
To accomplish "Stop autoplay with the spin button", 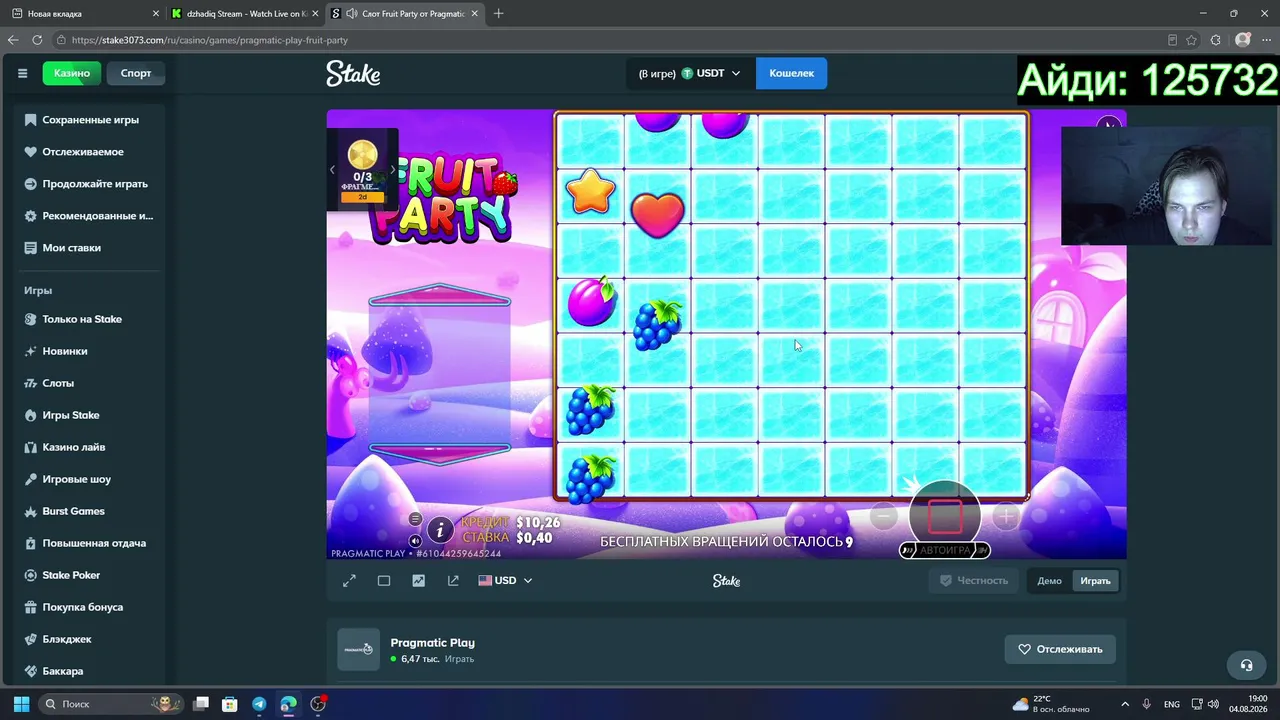I will tap(945, 517).
